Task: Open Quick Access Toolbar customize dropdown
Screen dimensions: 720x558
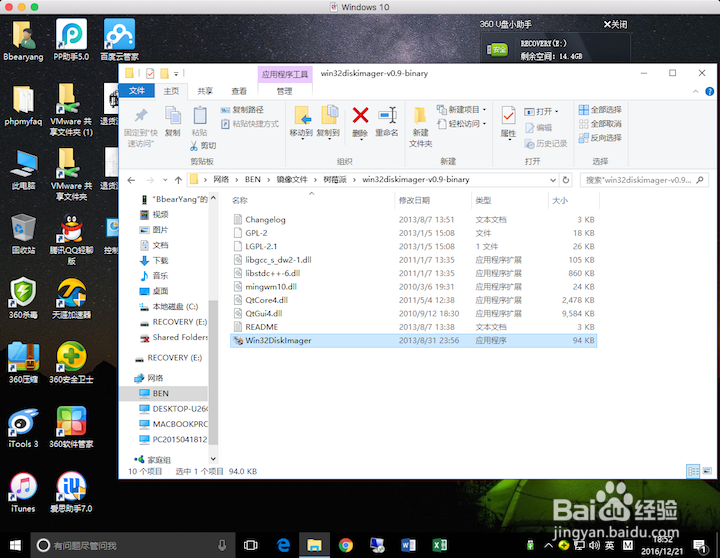Action: (x=176, y=73)
